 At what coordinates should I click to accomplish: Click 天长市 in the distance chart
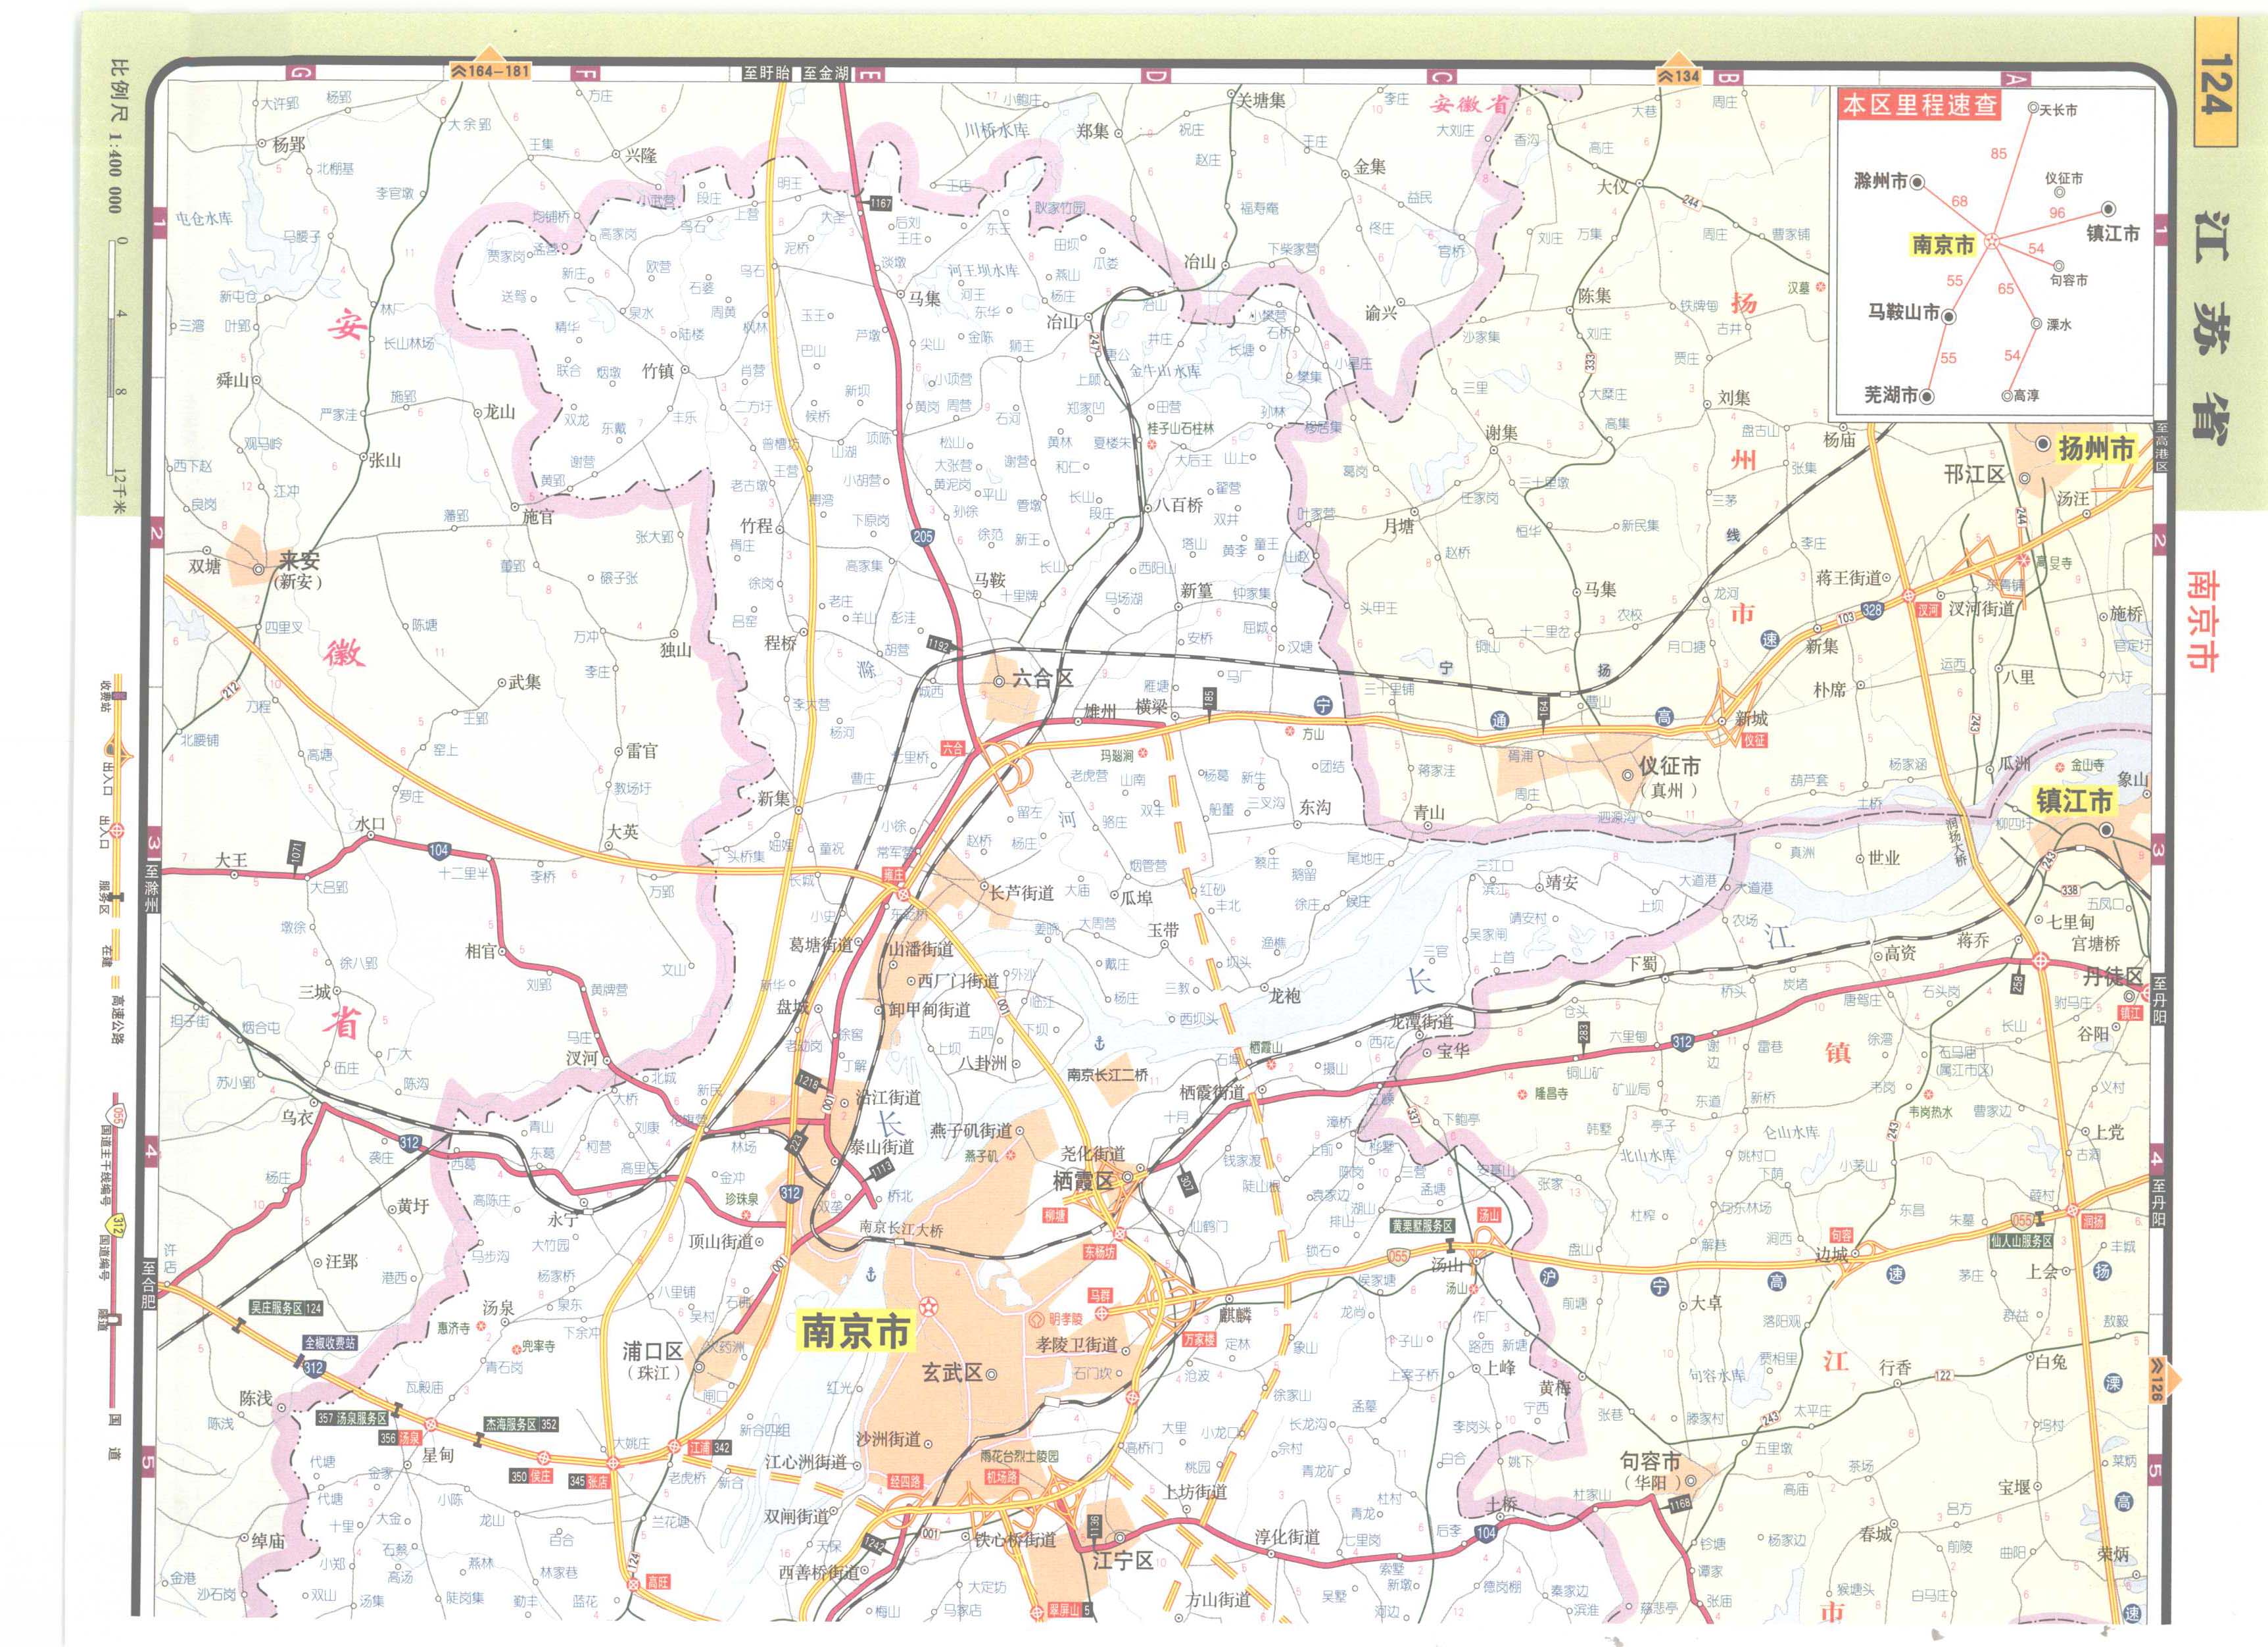pyautogui.click(x=2058, y=110)
